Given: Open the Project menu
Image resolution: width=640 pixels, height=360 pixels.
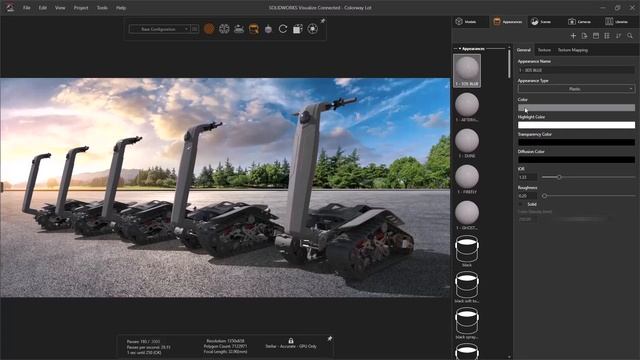Looking at the screenshot, I should (x=81, y=8).
